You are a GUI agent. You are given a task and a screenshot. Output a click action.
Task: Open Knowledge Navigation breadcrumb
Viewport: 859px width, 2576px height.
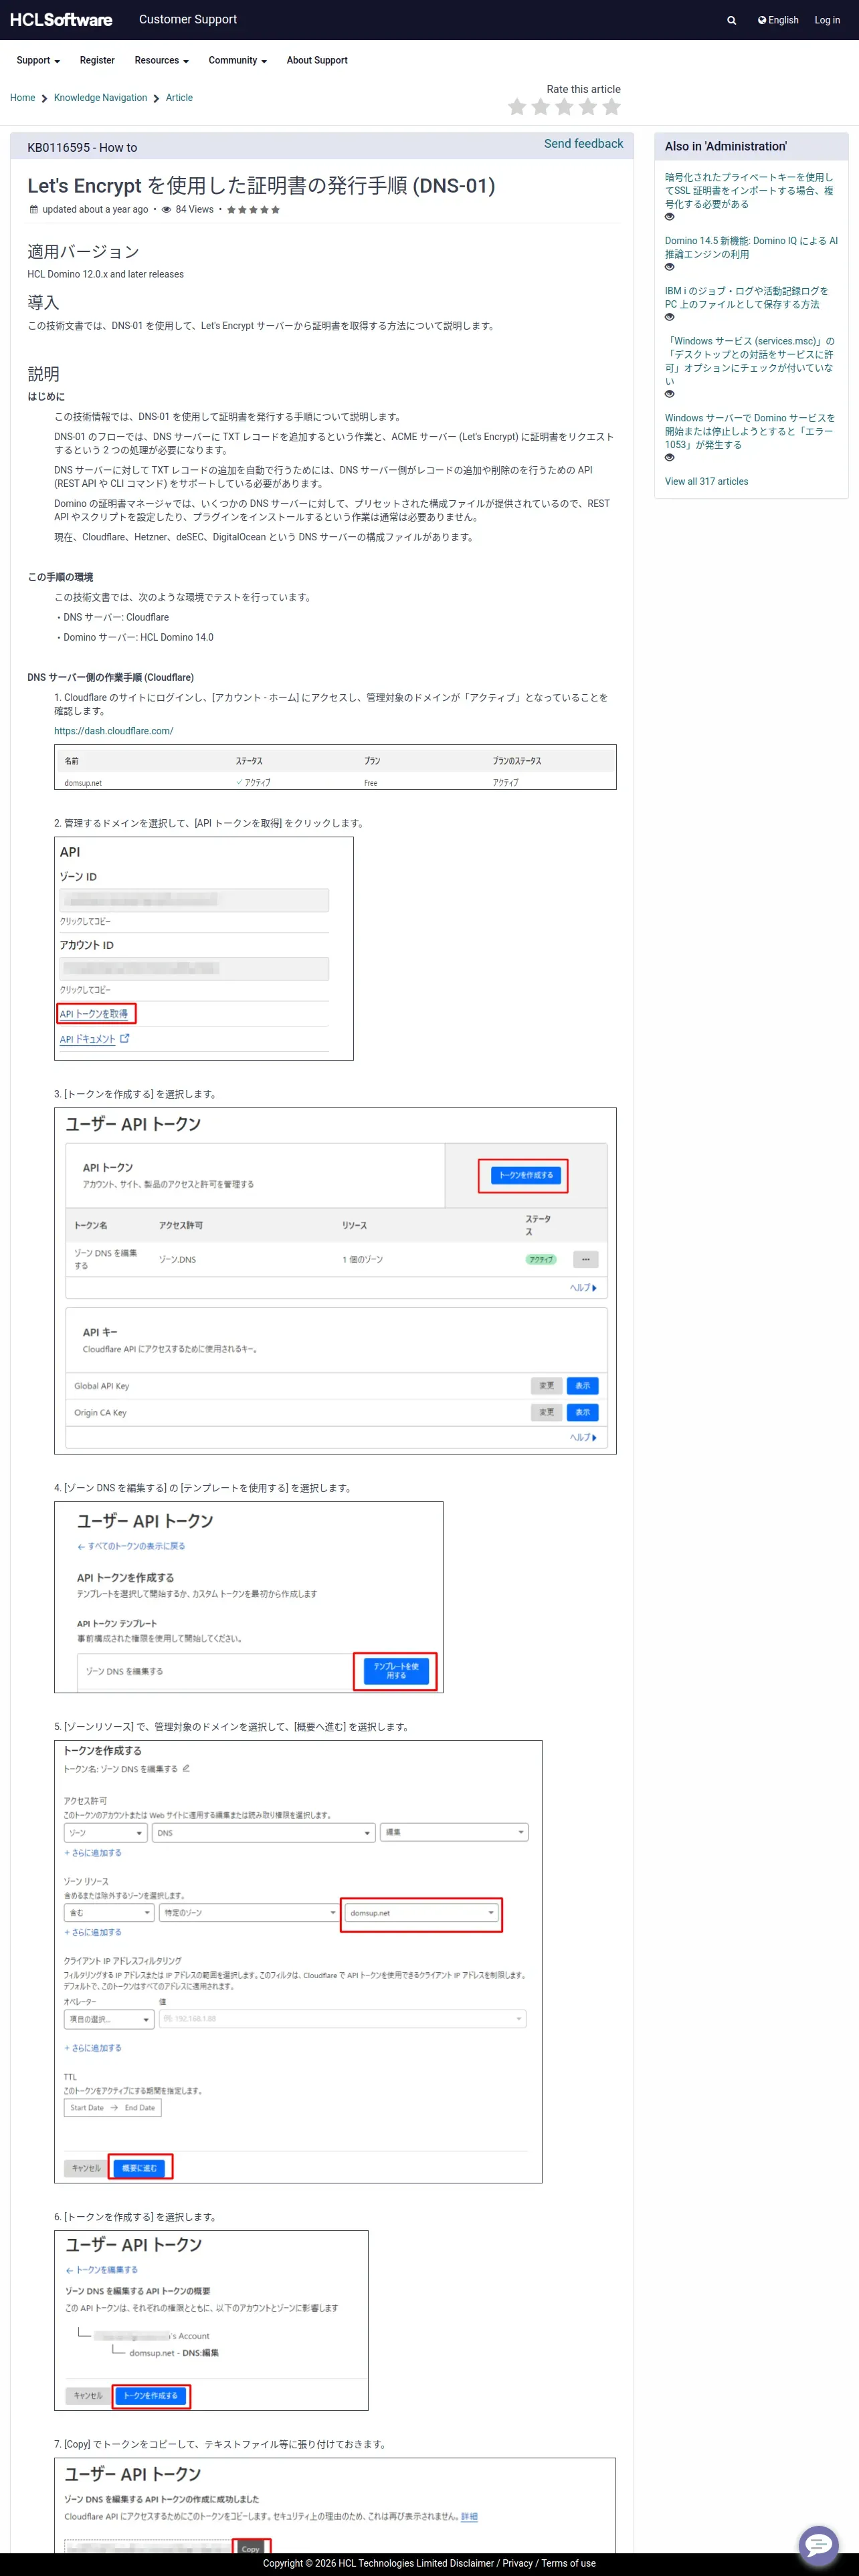[x=100, y=98]
